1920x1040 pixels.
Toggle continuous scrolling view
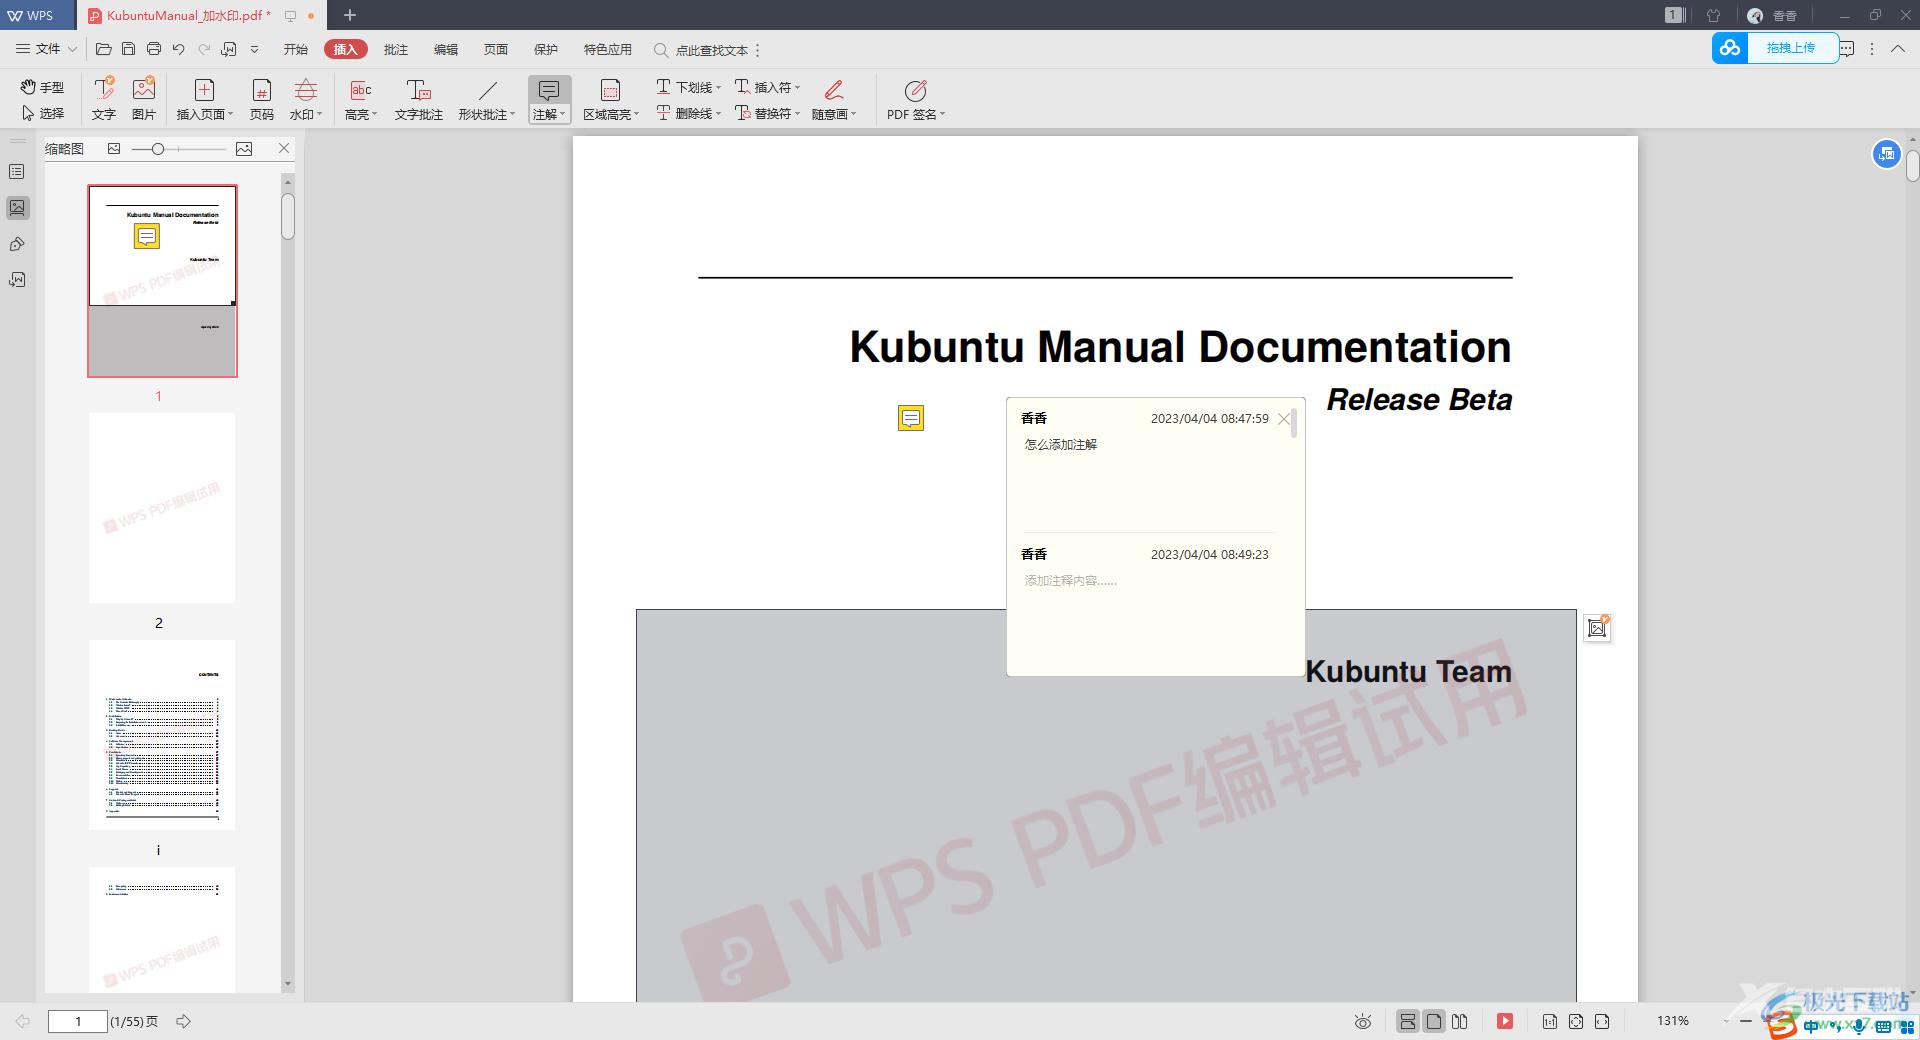pyautogui.click(x=1407, y=1021)
